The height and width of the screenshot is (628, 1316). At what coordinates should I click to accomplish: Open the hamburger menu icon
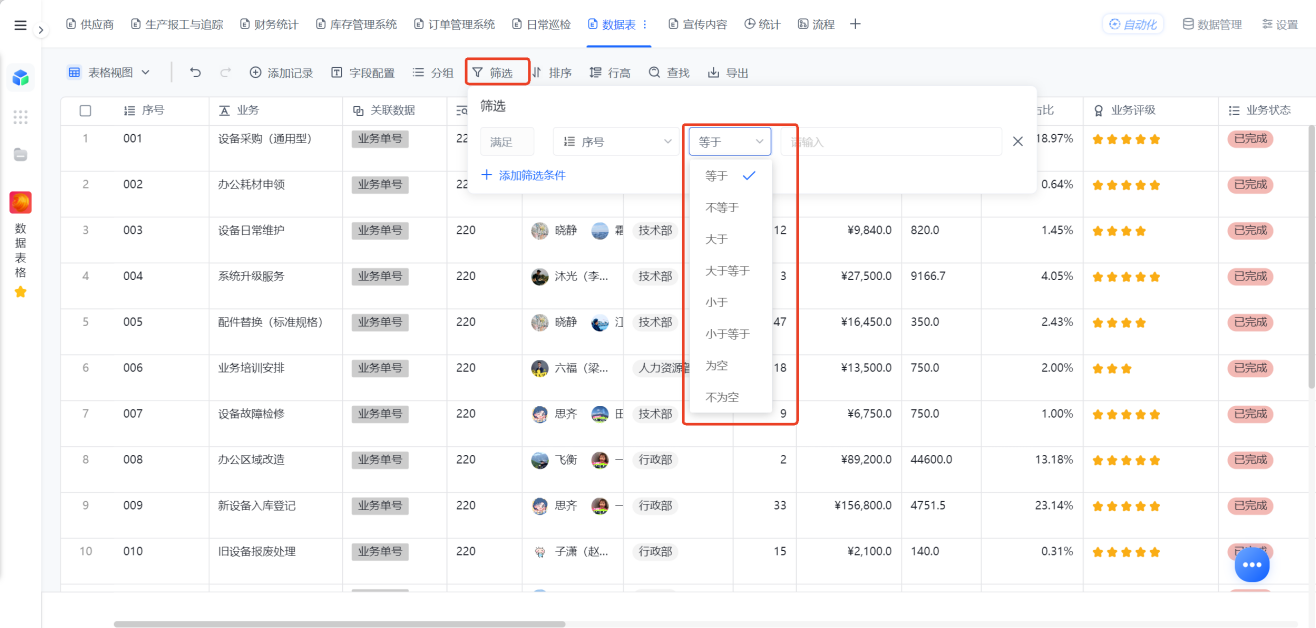[20, 25]
